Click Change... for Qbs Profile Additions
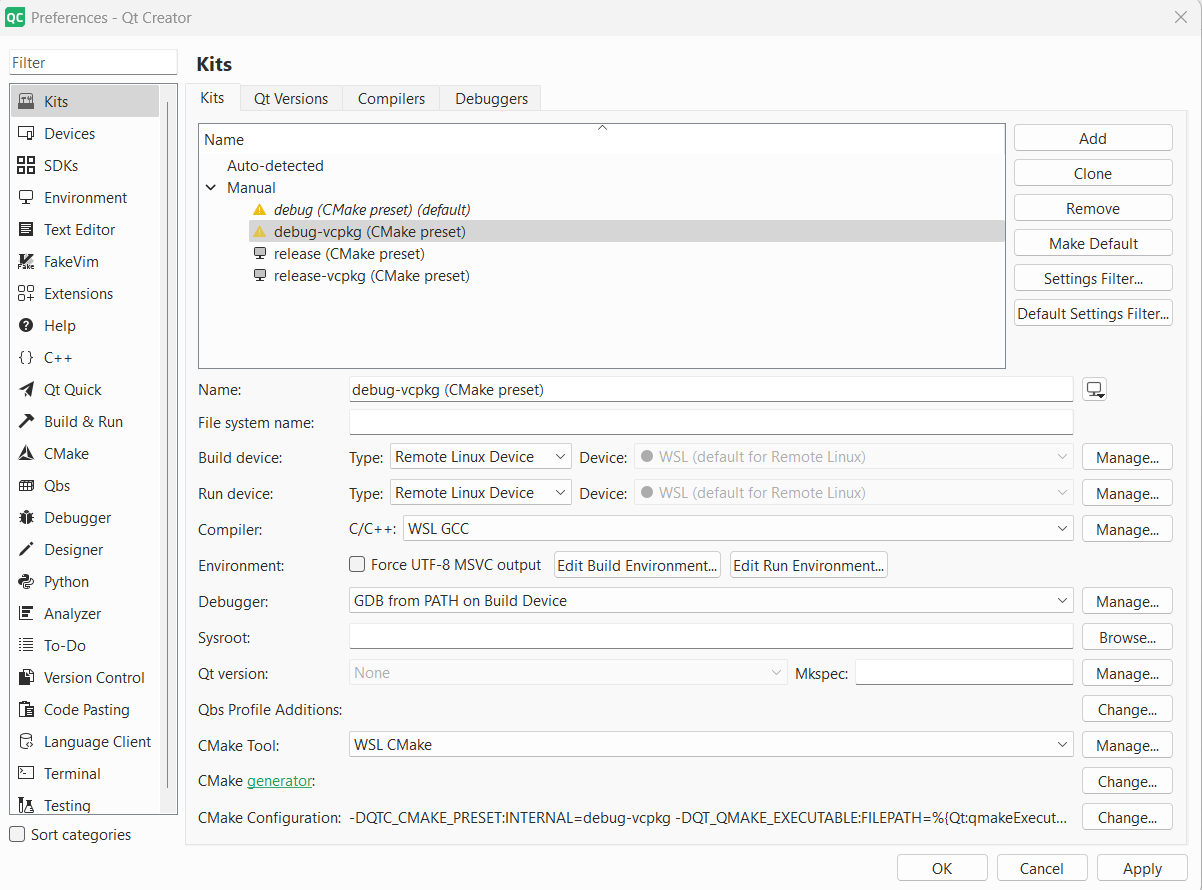 (1127, 709)
